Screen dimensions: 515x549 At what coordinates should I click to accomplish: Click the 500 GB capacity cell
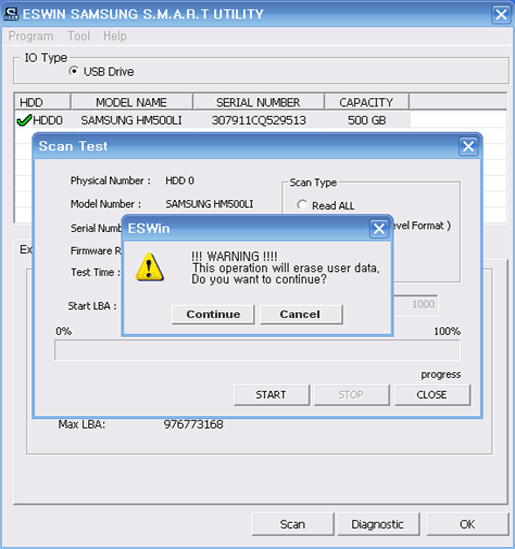tap(367, 120)
